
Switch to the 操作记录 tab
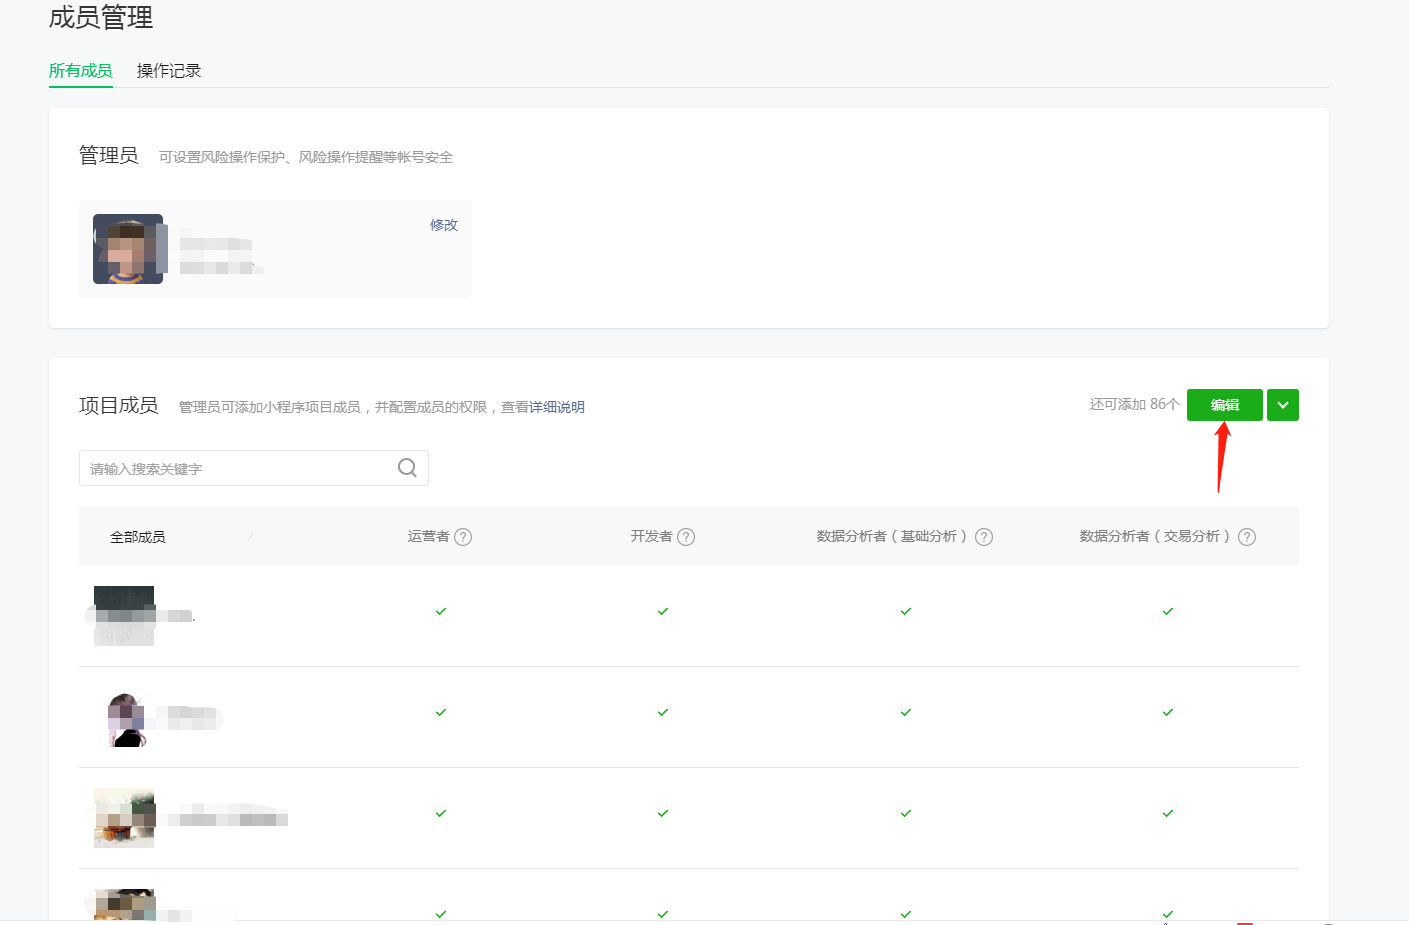(x=169, y=71)
